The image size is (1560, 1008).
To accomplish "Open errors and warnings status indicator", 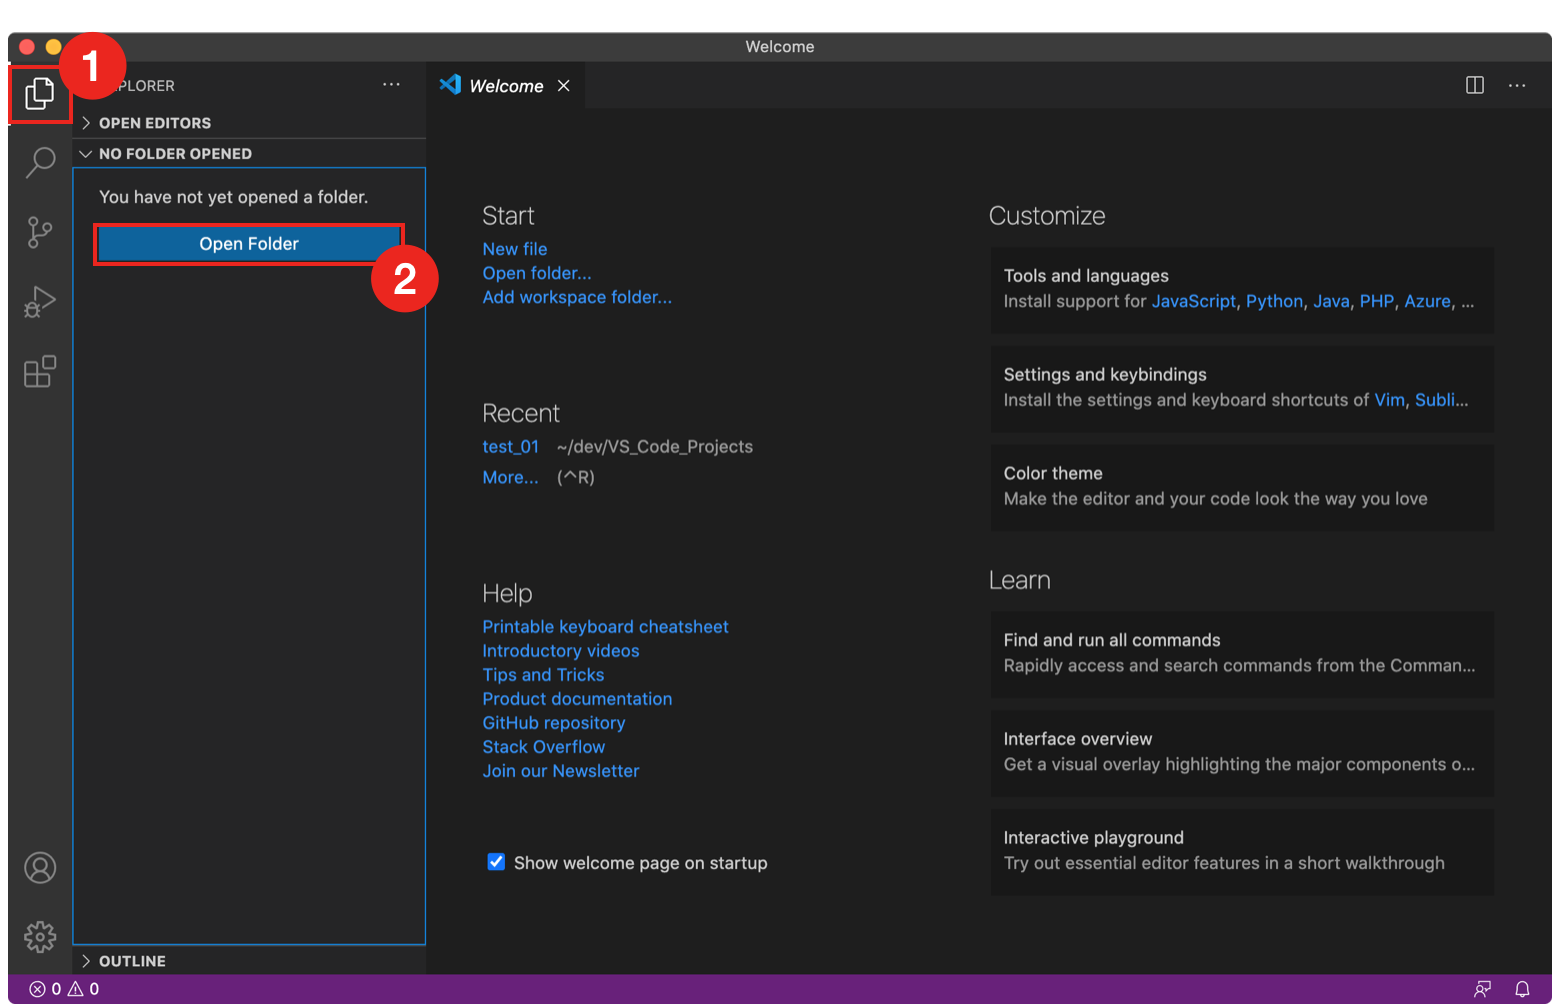I will [x=64, y=989].
